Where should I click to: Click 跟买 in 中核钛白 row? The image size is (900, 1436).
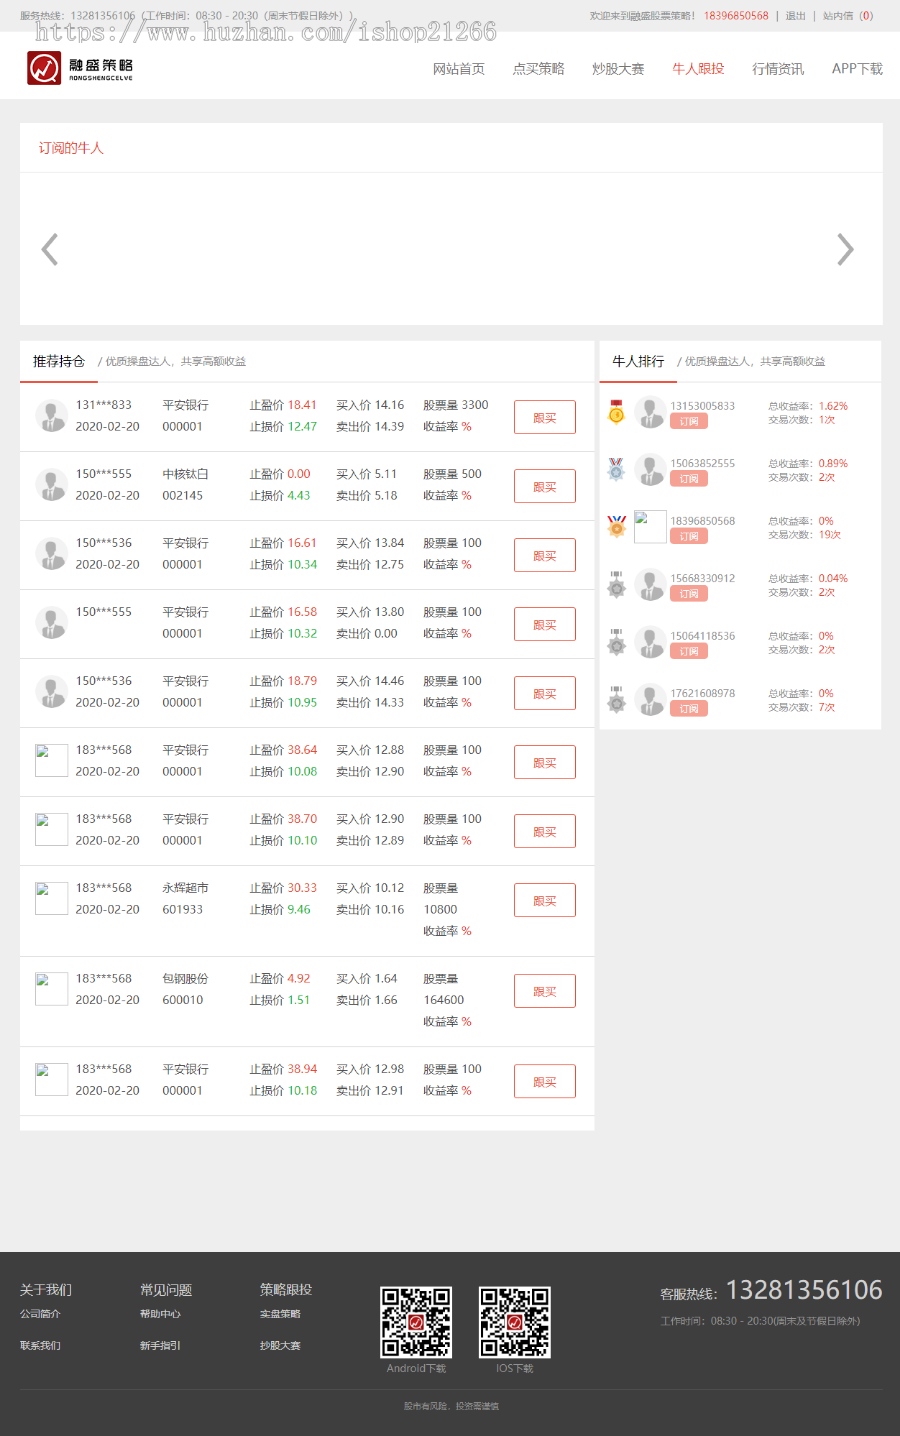click(x=545, y=486)
